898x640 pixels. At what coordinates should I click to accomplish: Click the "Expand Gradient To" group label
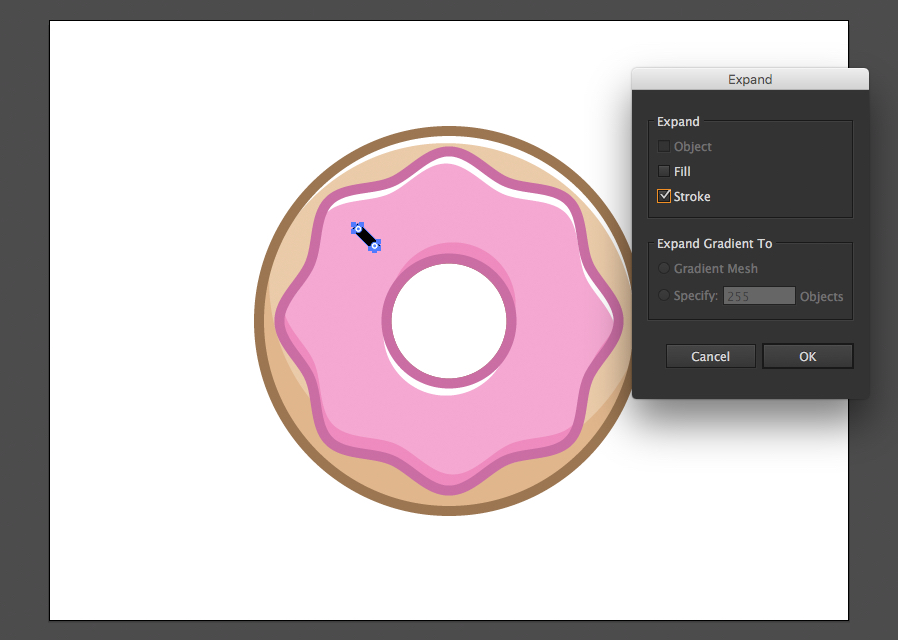(x=714, y=244)
